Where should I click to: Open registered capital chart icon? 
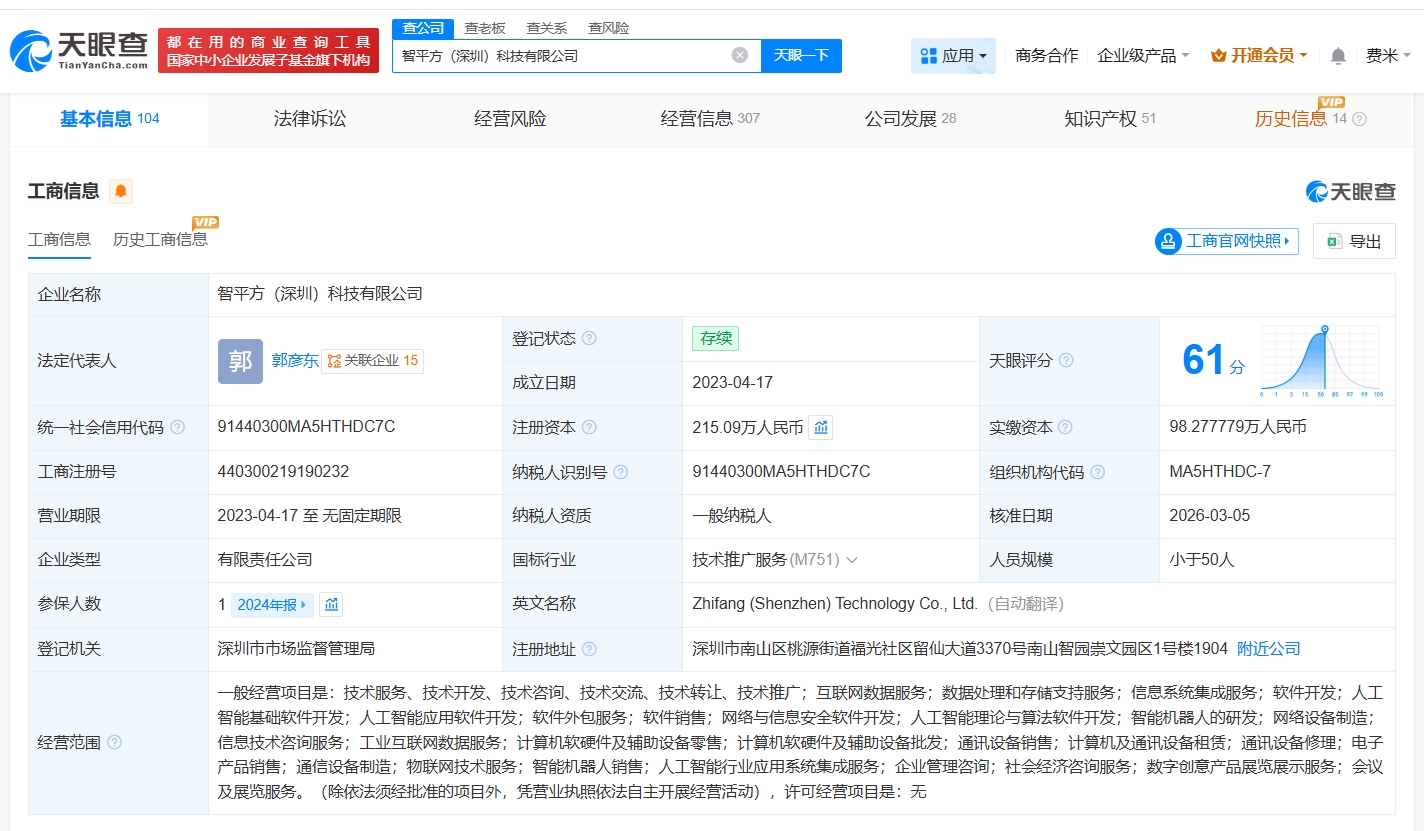[820, 428]
